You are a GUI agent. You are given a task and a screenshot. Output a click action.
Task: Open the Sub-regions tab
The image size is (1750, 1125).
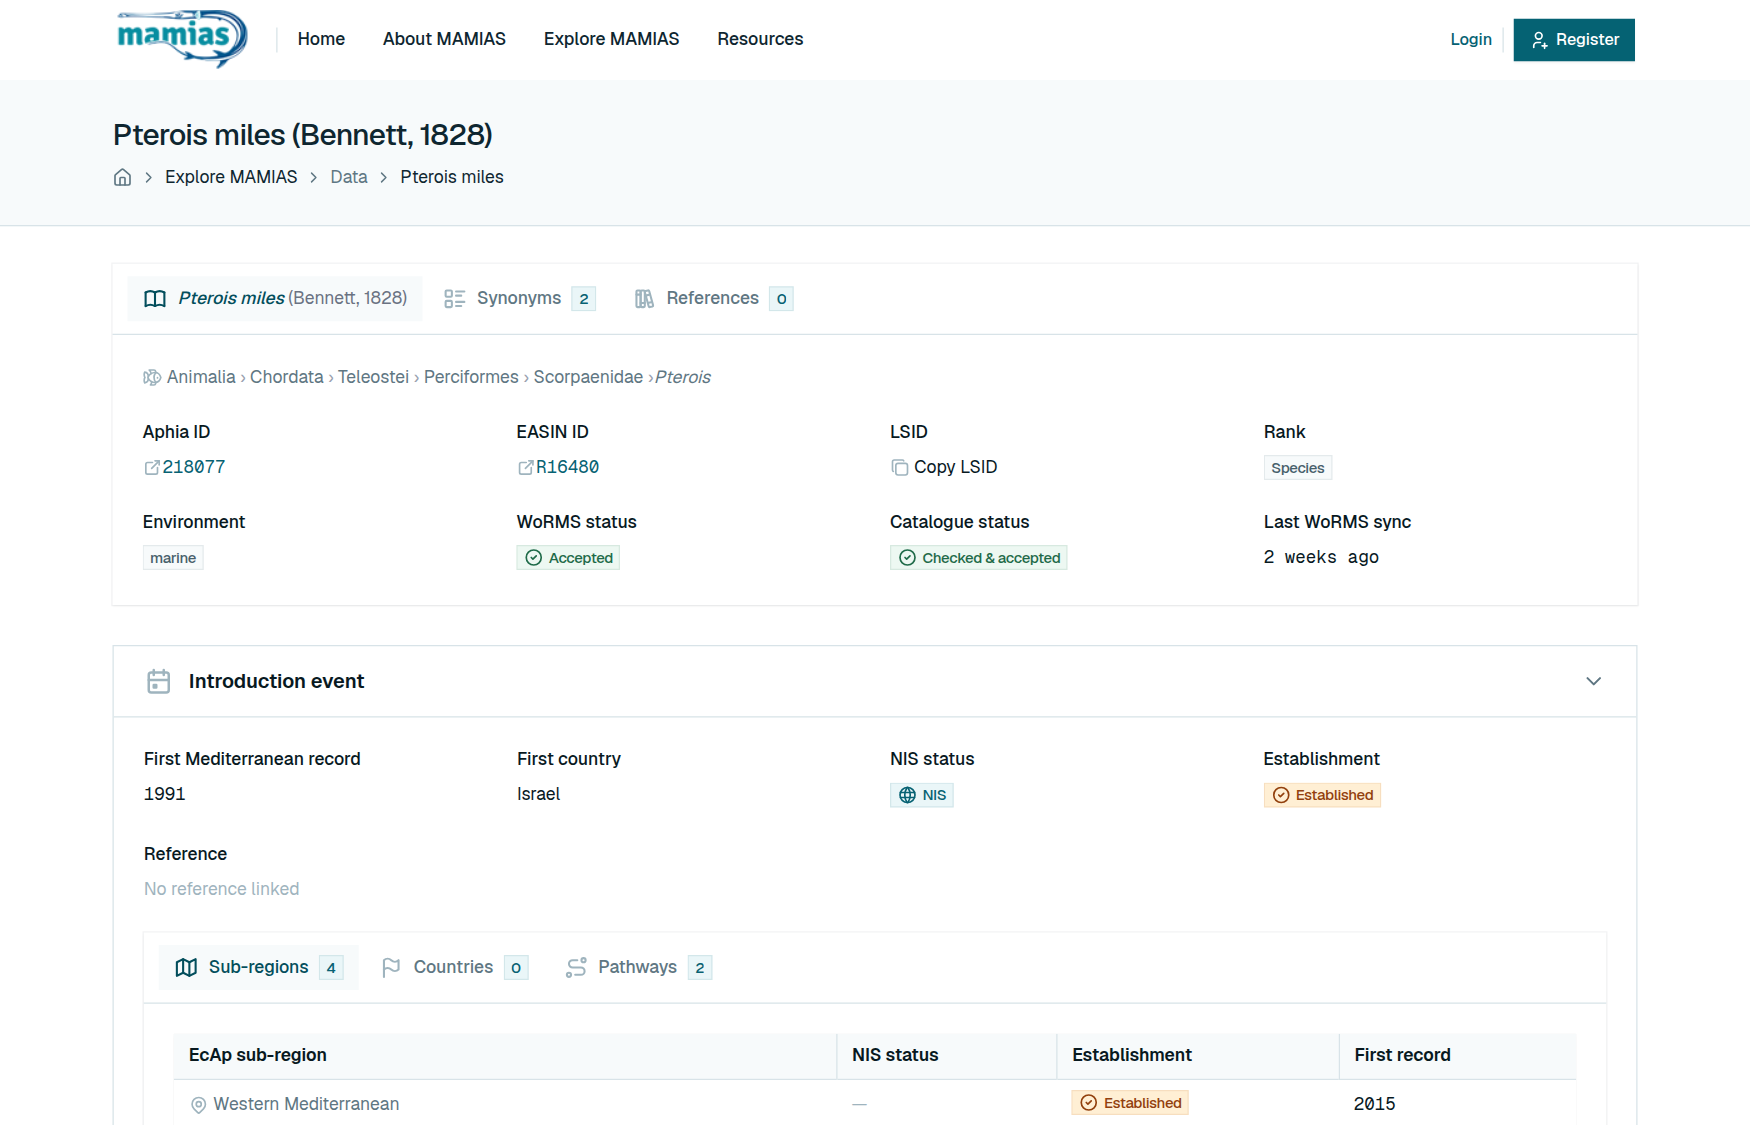coord(259,967)
